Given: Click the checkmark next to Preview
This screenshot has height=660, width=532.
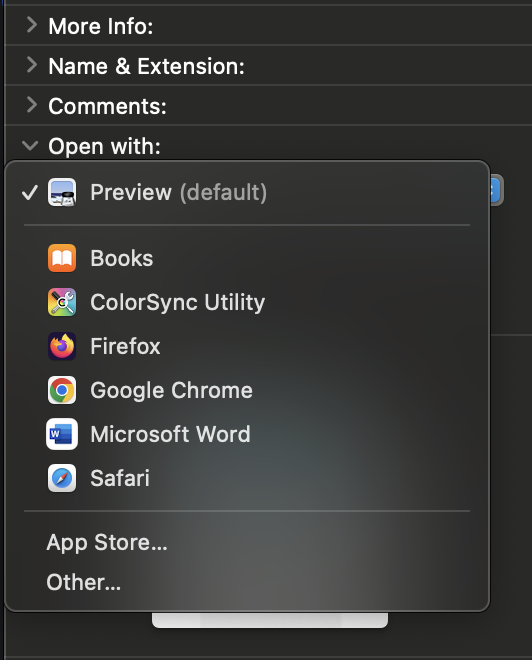Looking at the screenshot, I should pyautogui.click(x=30, y=193).
